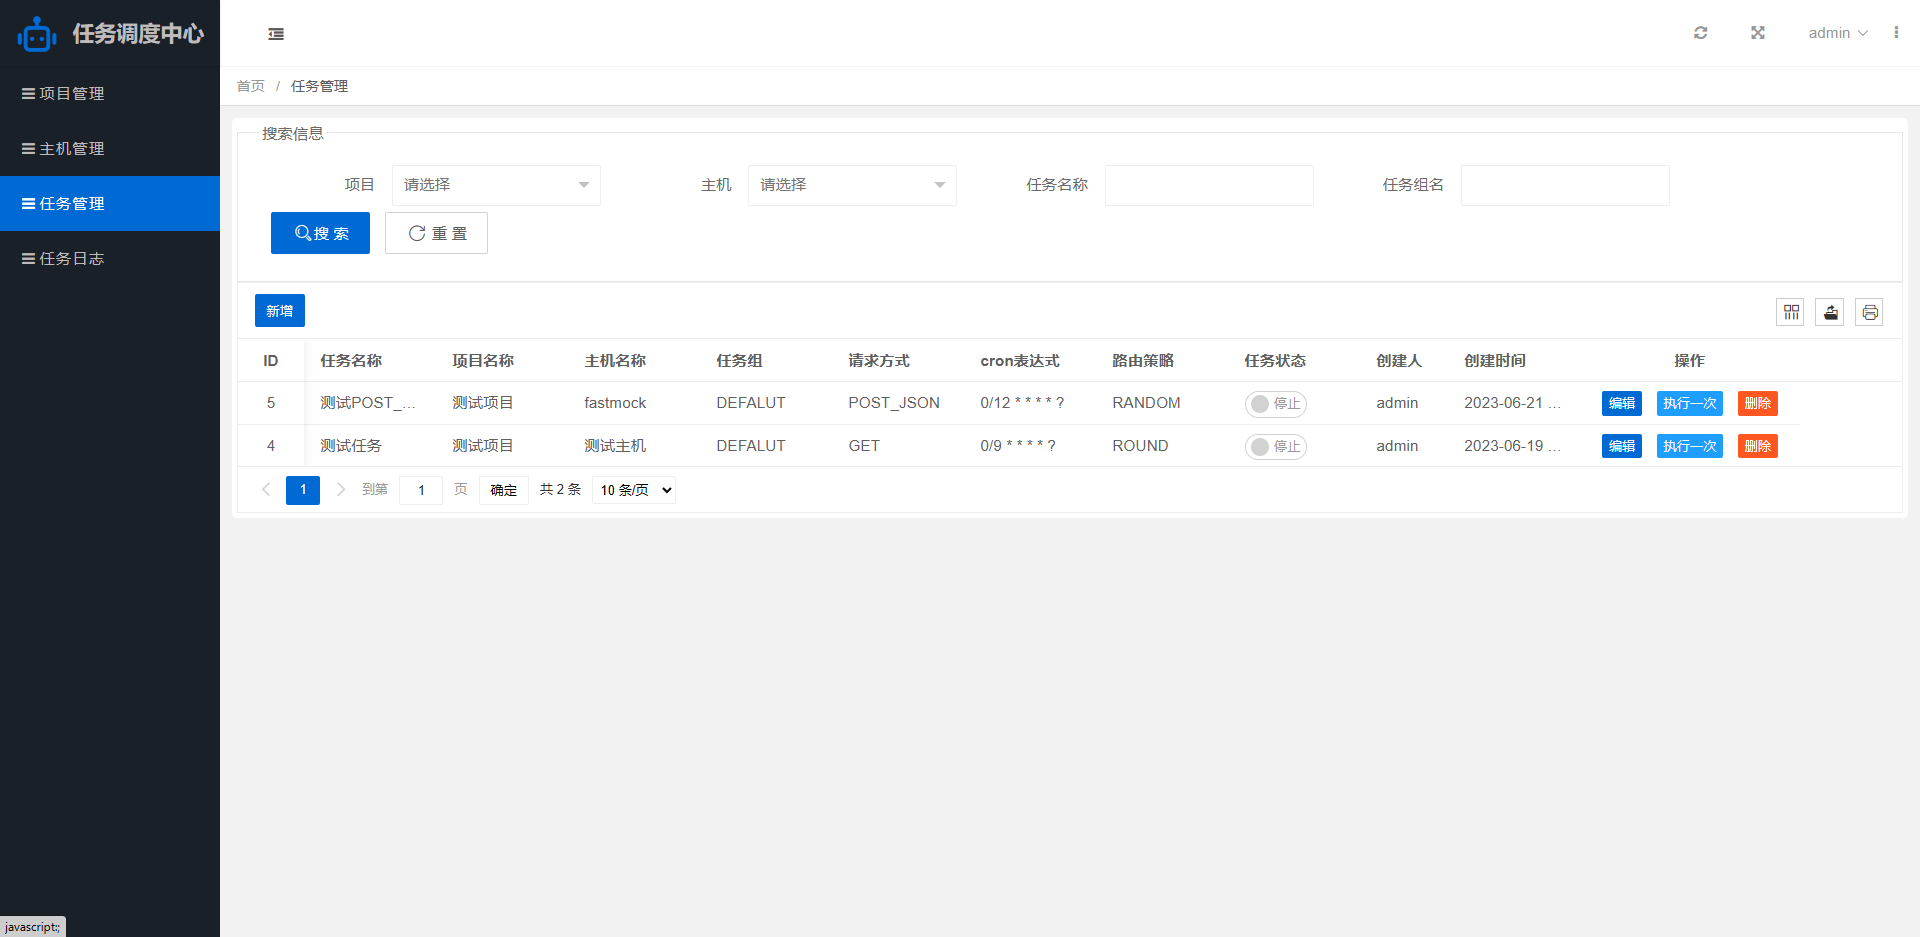Image resolution: width=1920 pixels, height=937 pixels.
Task: Open 主机管理 in the sidebar
Action: click(110, 148)
